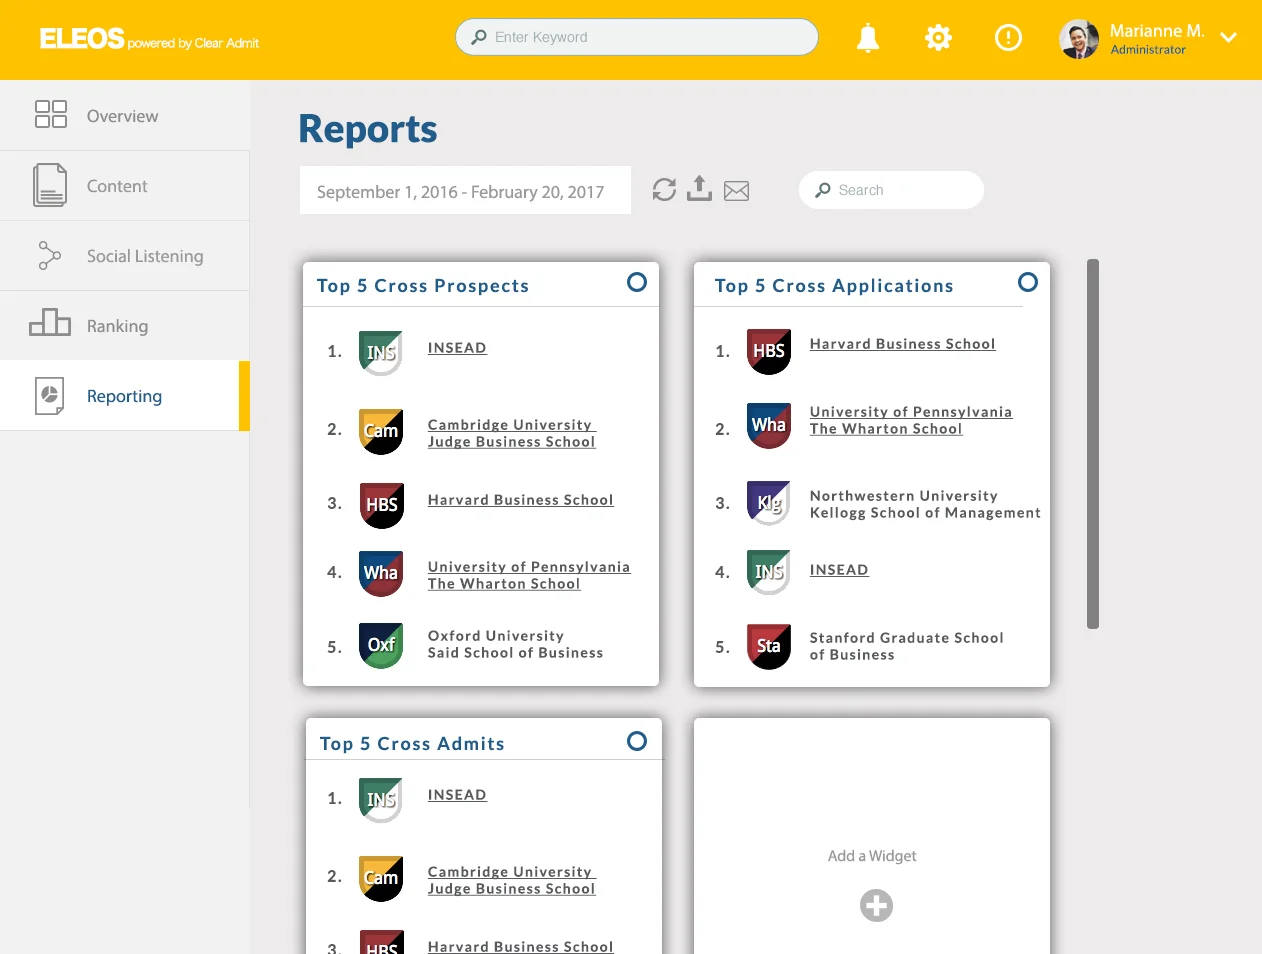The image size is (1262, 954).
Task: Expand the user account dropdown chevron
Action: coord(1229,38)
